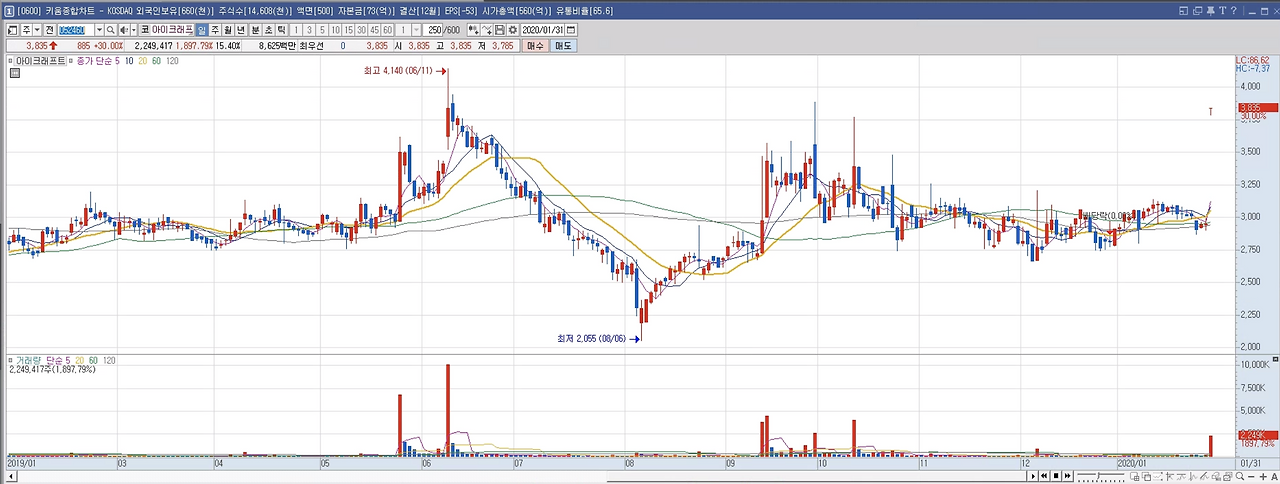Click the first chart tool icon after 250/600
The width and height of the screenshot is (1280, 484).
tap(472, 30)
